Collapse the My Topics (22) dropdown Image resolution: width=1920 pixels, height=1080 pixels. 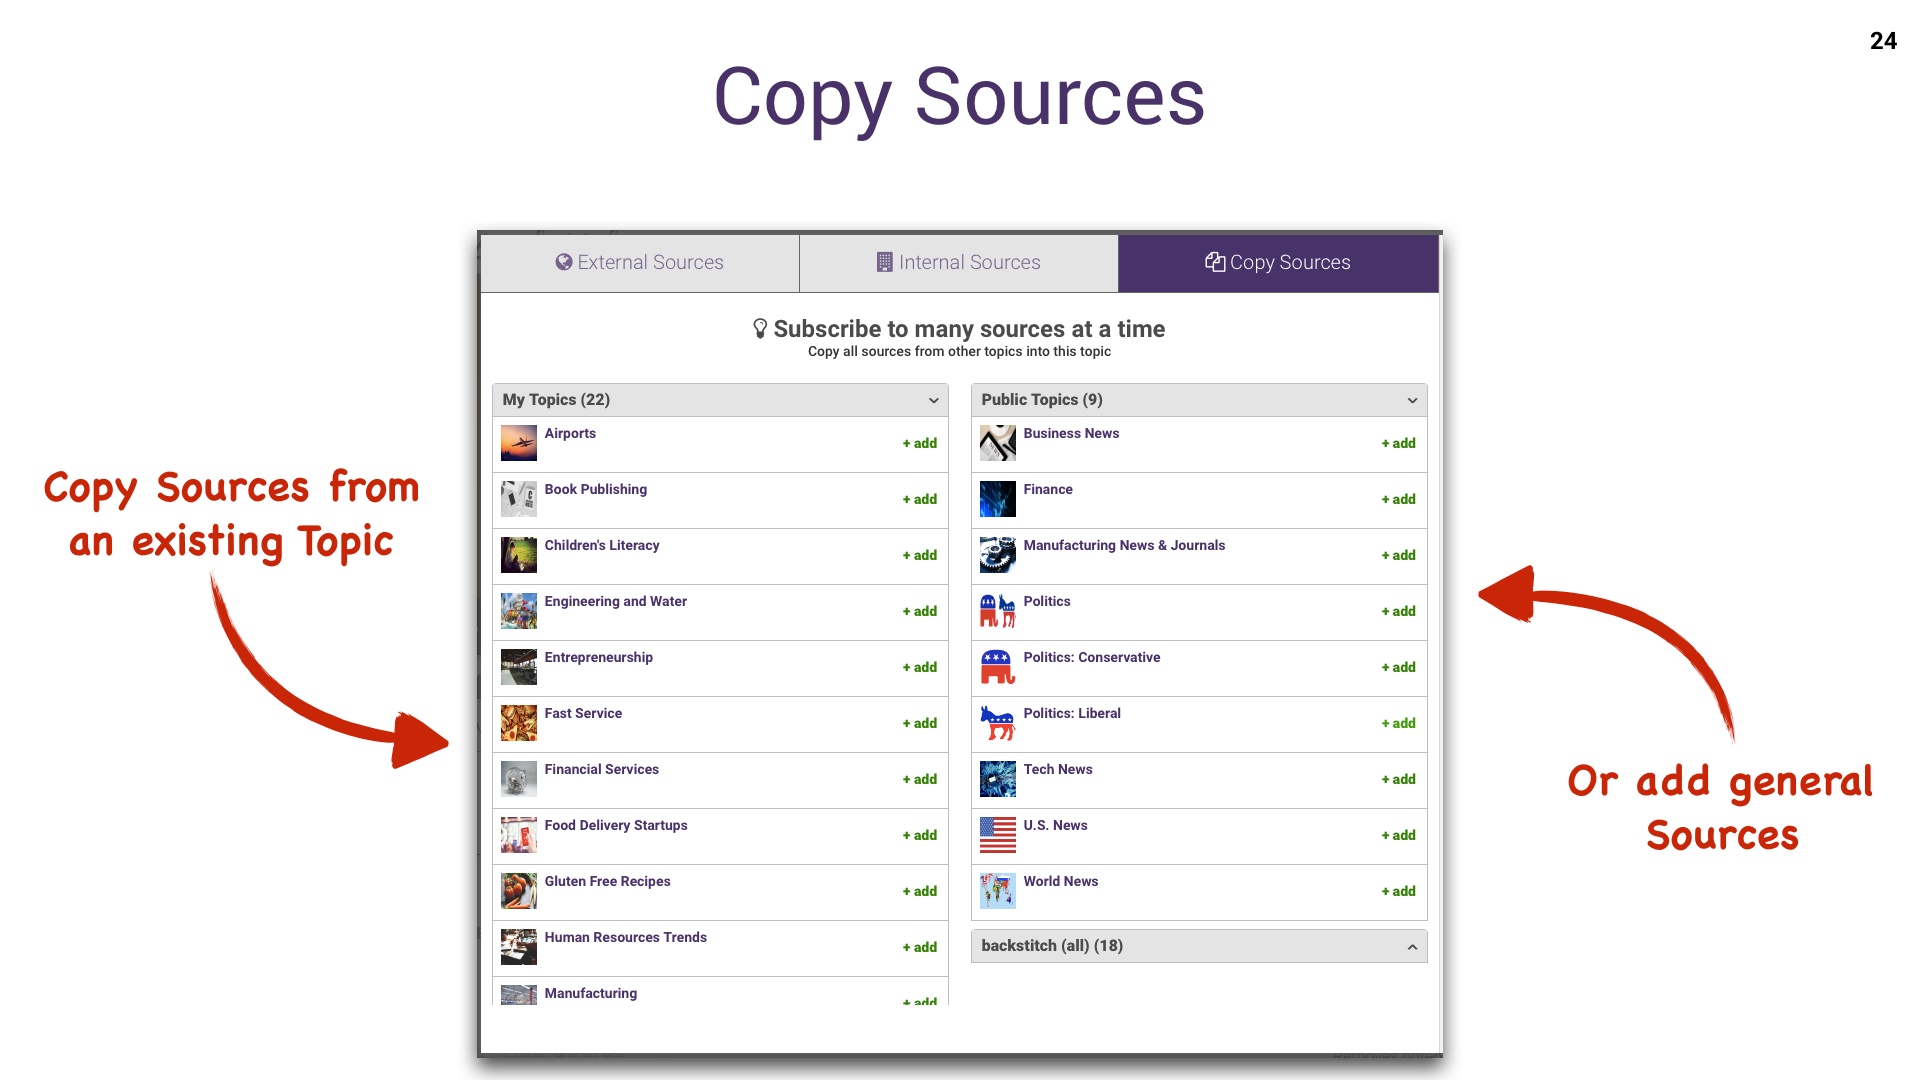(935, 400)
